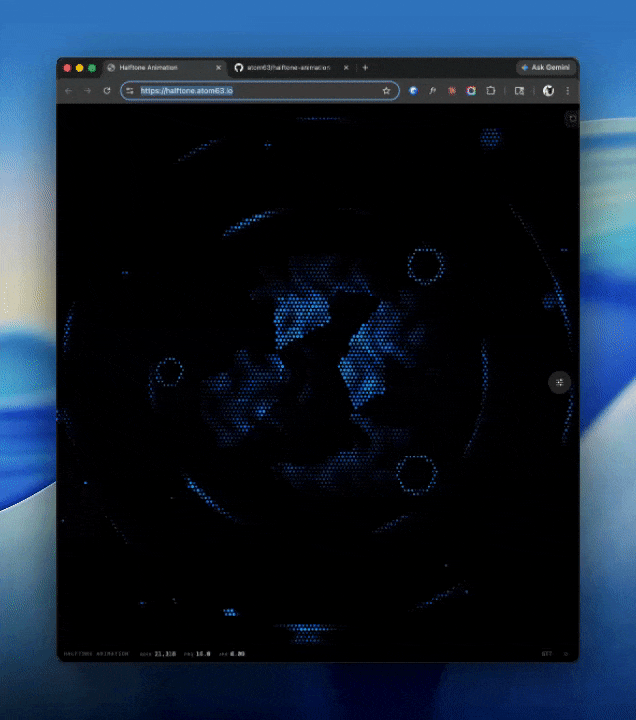The width and height of the screenshot is (636, 720).
Task: Click the dots count value 21,318
Action: pyautogui.click(x=165, y=654)
